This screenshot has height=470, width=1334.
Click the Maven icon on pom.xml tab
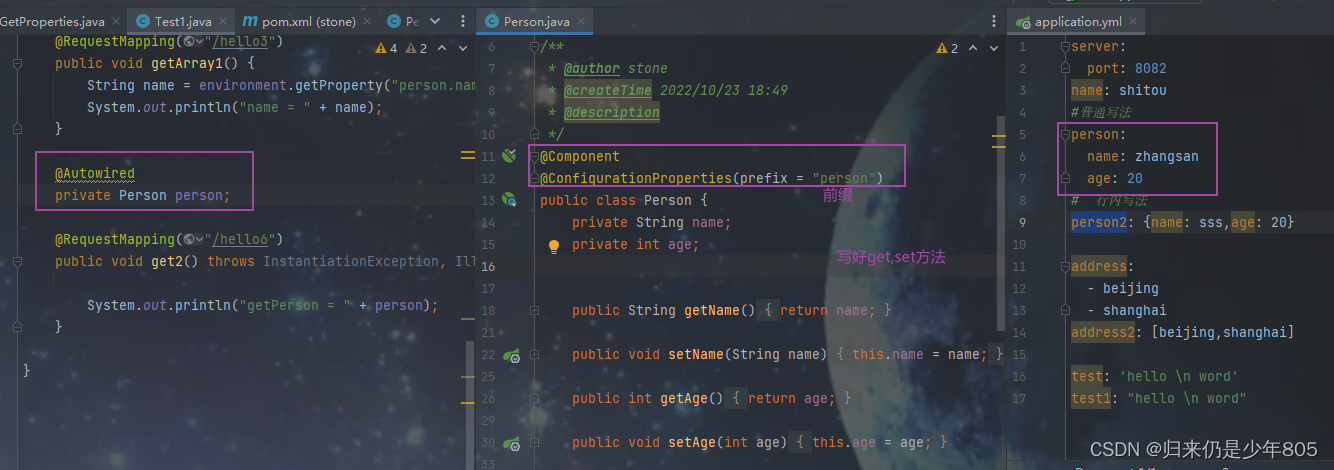click(x=250, y=21)
